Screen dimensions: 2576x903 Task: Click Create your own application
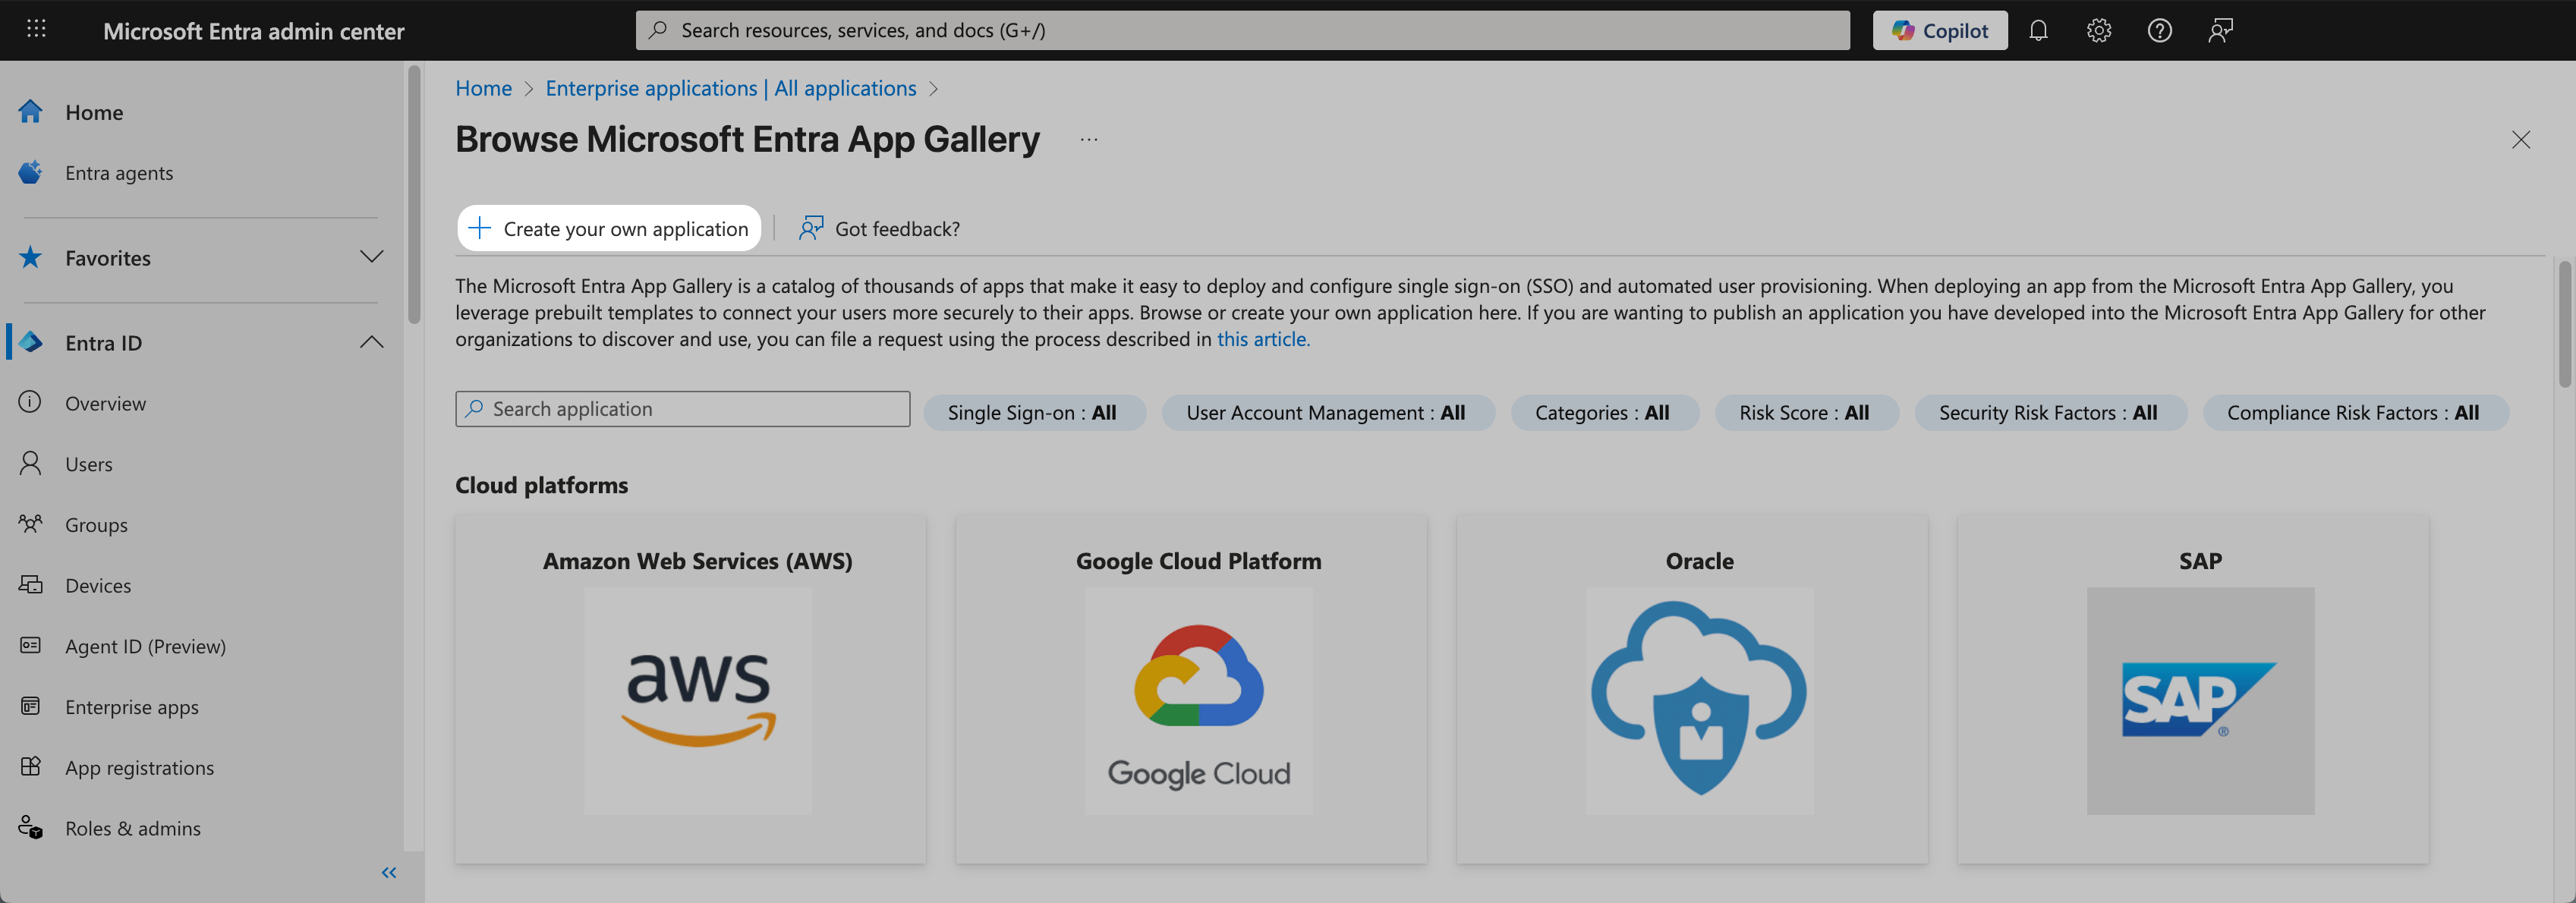point(609,228)
